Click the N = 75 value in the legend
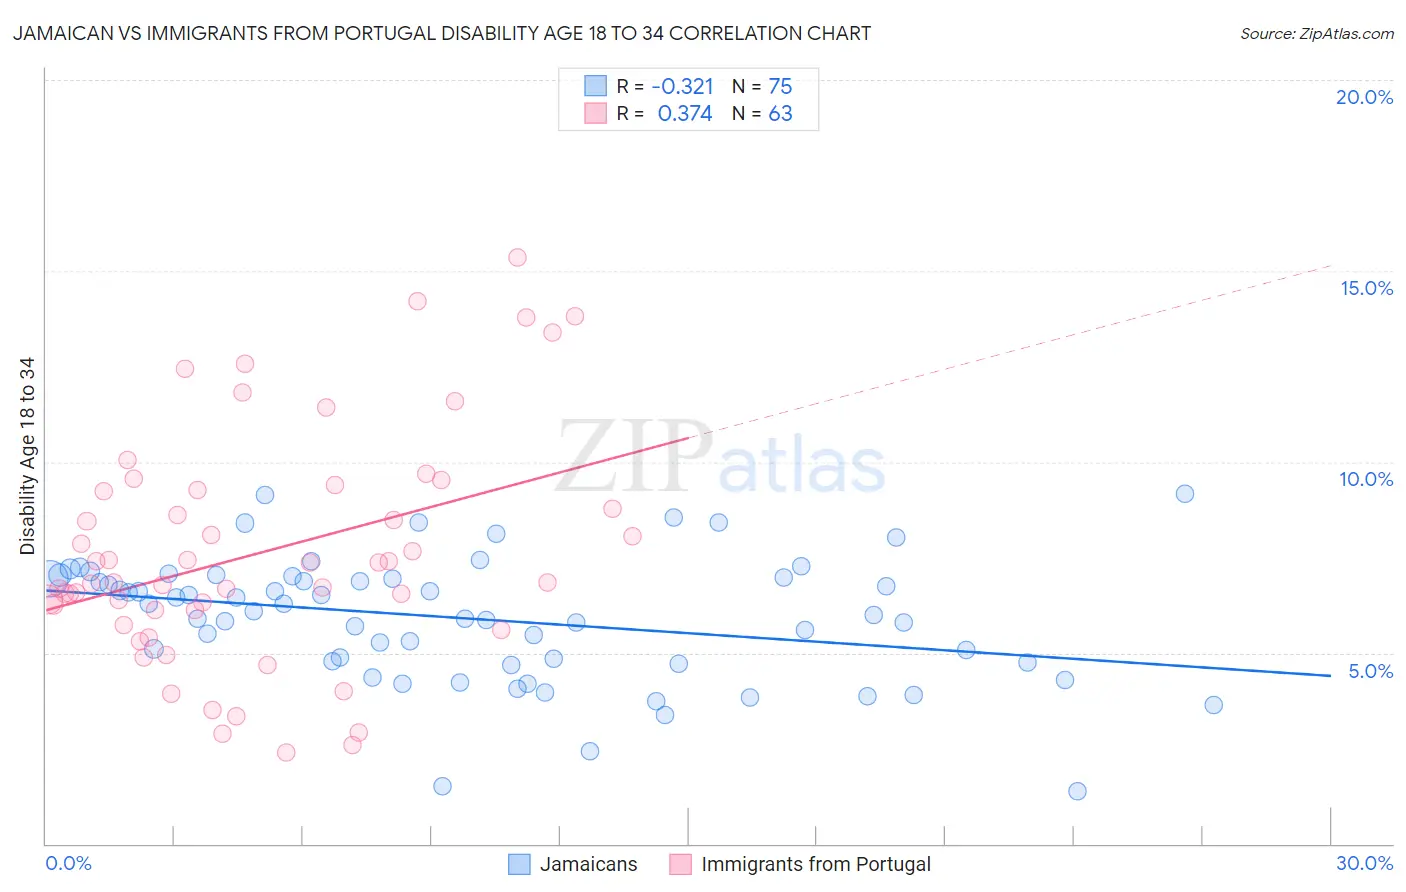This screenshot has height=892, width=1406. click(762, 86)
